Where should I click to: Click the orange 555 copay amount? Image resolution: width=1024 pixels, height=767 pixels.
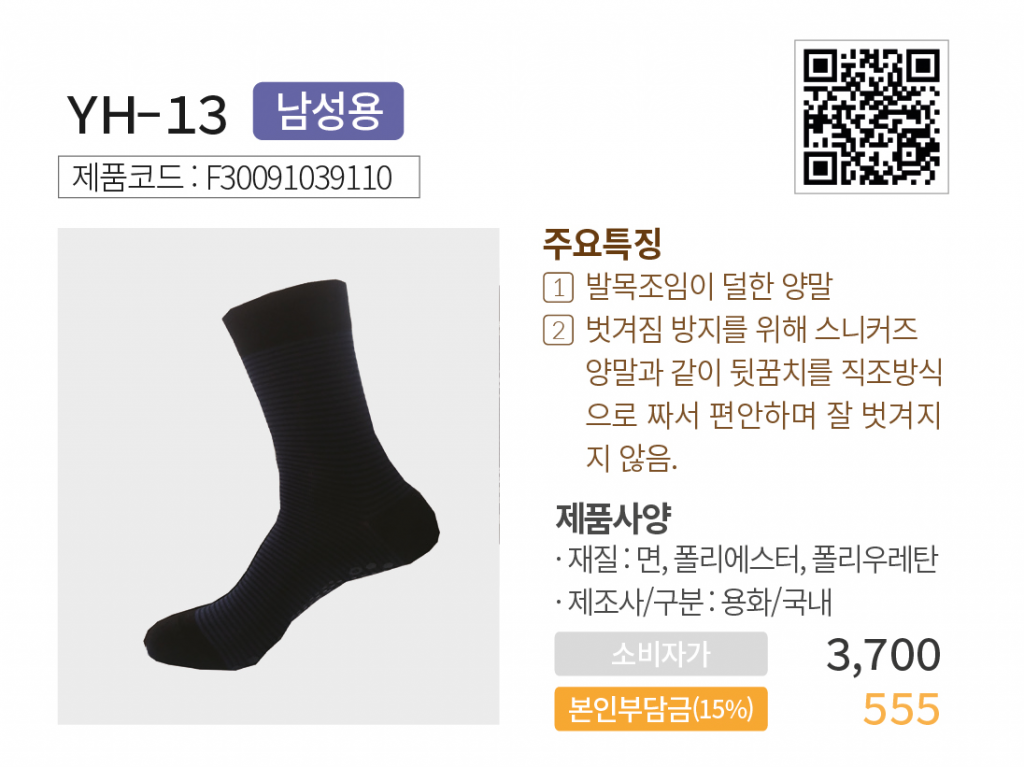(901, 709)
